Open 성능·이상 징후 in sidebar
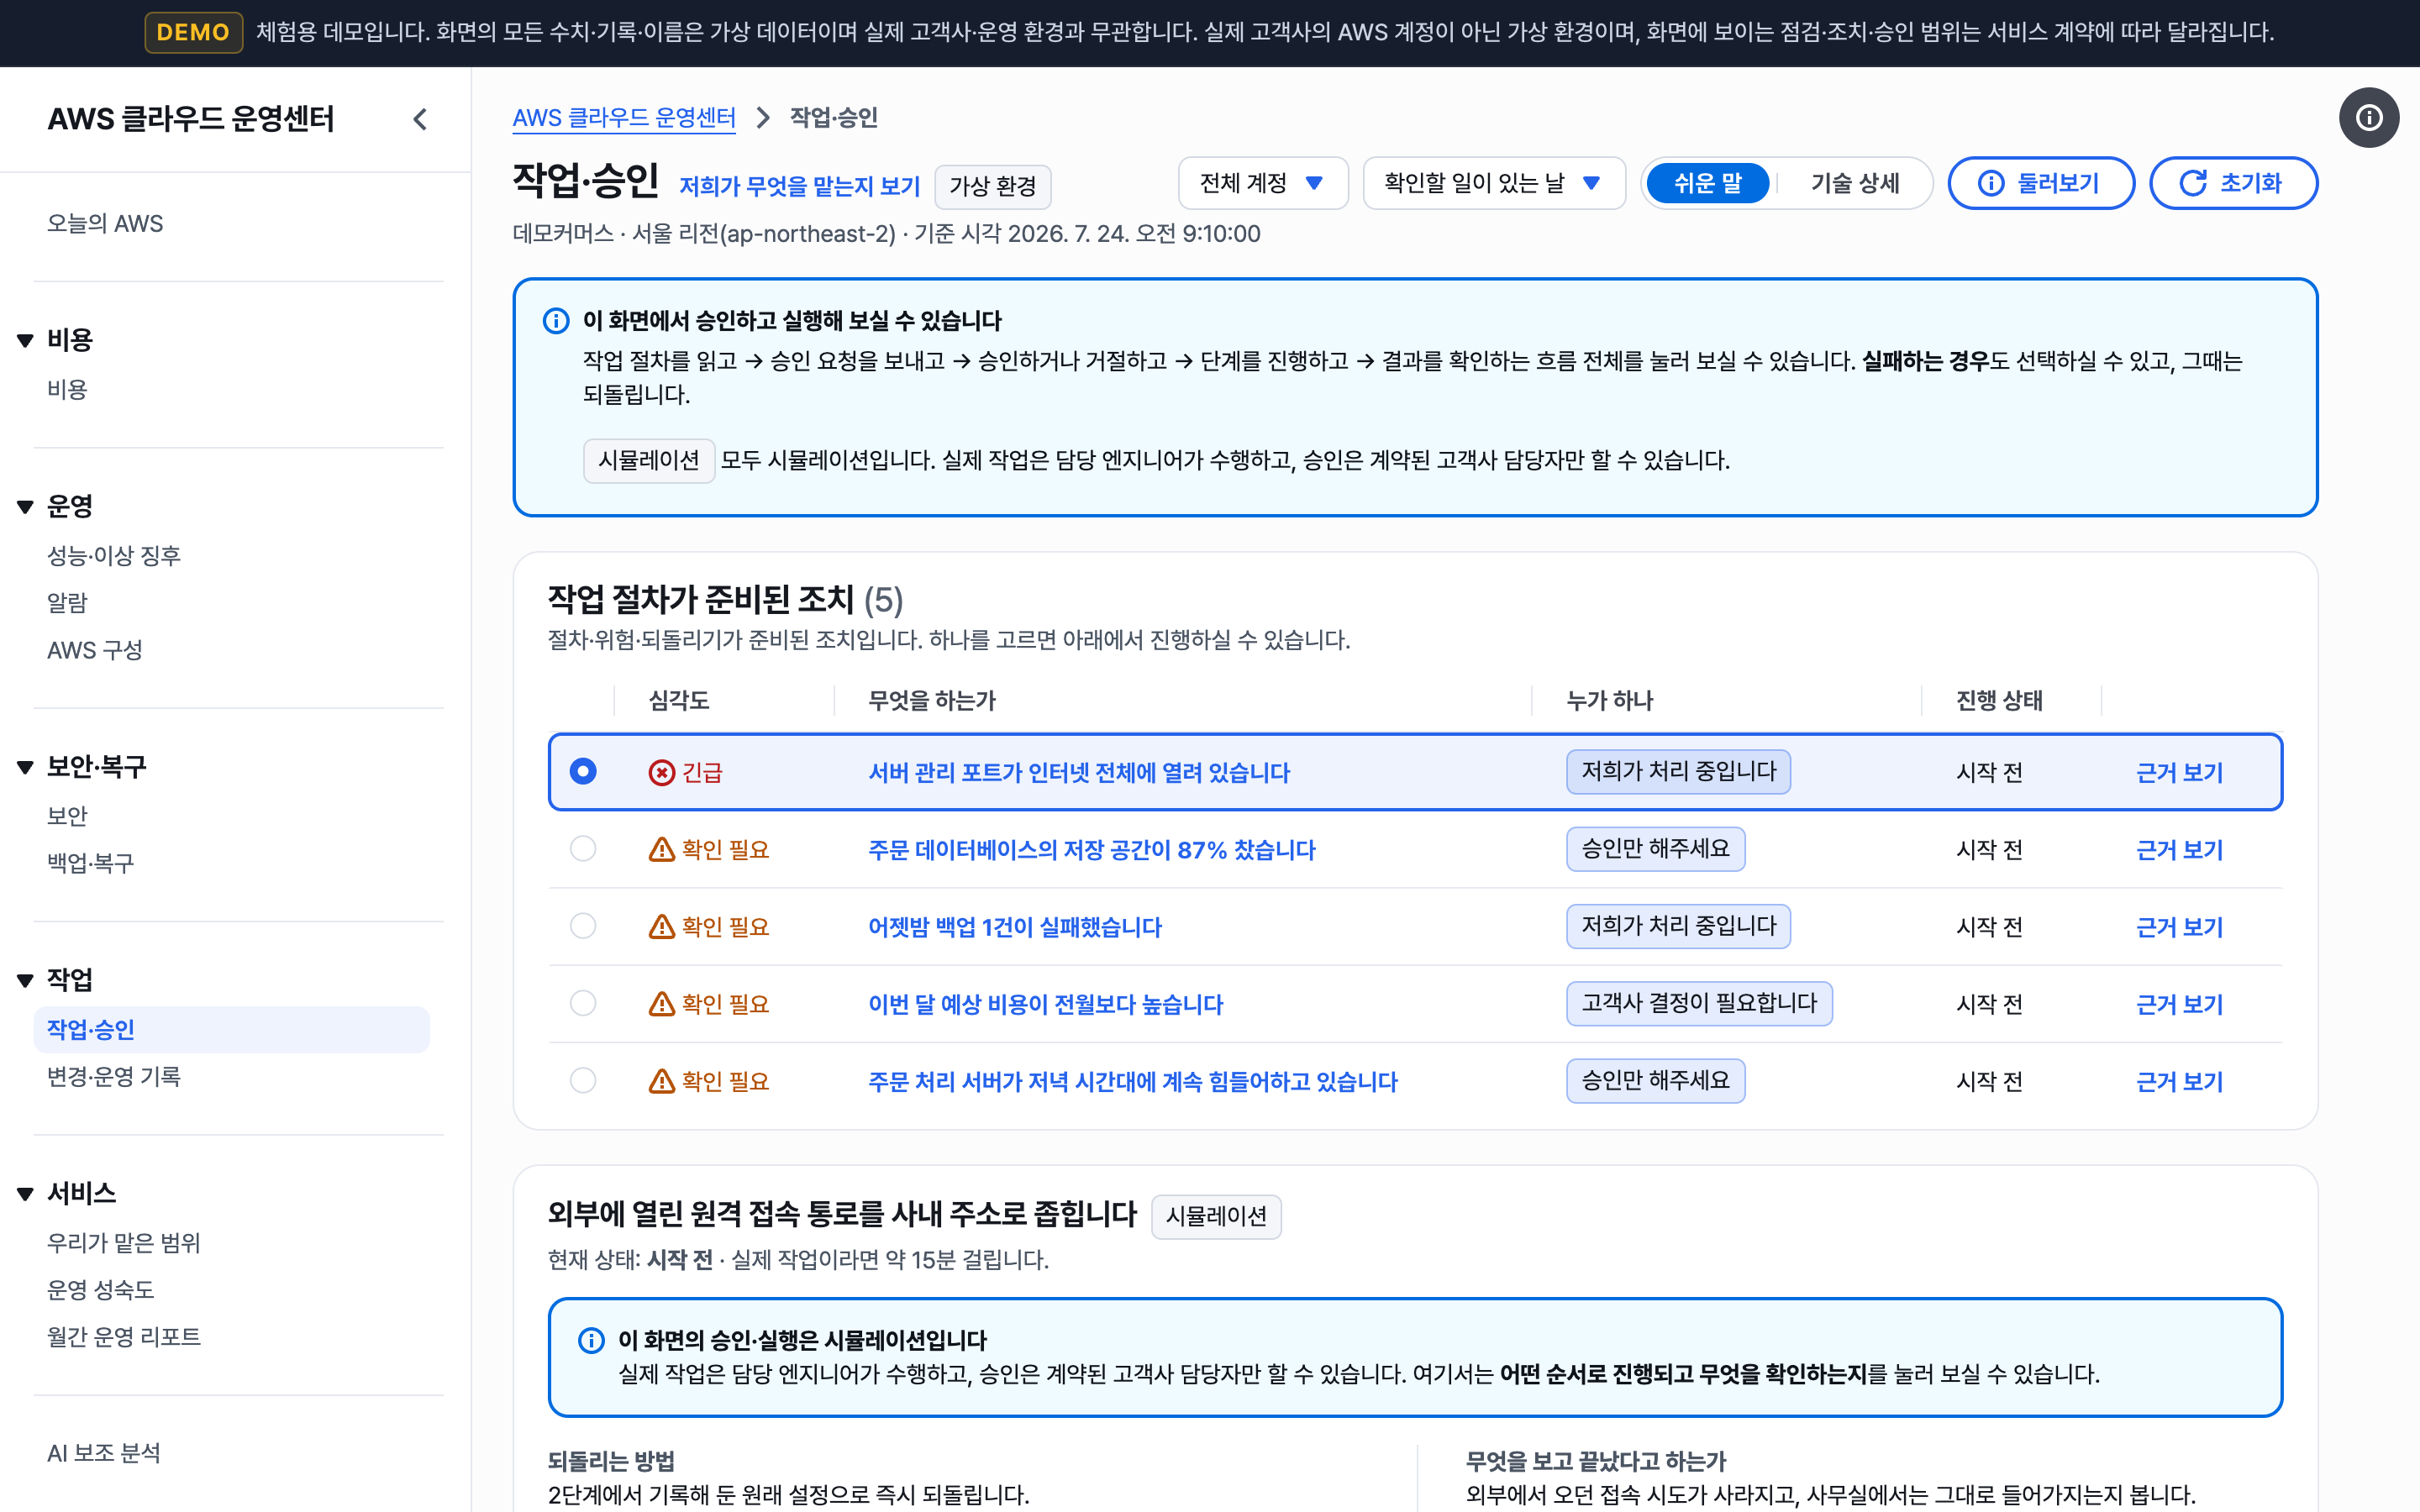Screen dimensions: 2420x1512 [x=114, y=555]
